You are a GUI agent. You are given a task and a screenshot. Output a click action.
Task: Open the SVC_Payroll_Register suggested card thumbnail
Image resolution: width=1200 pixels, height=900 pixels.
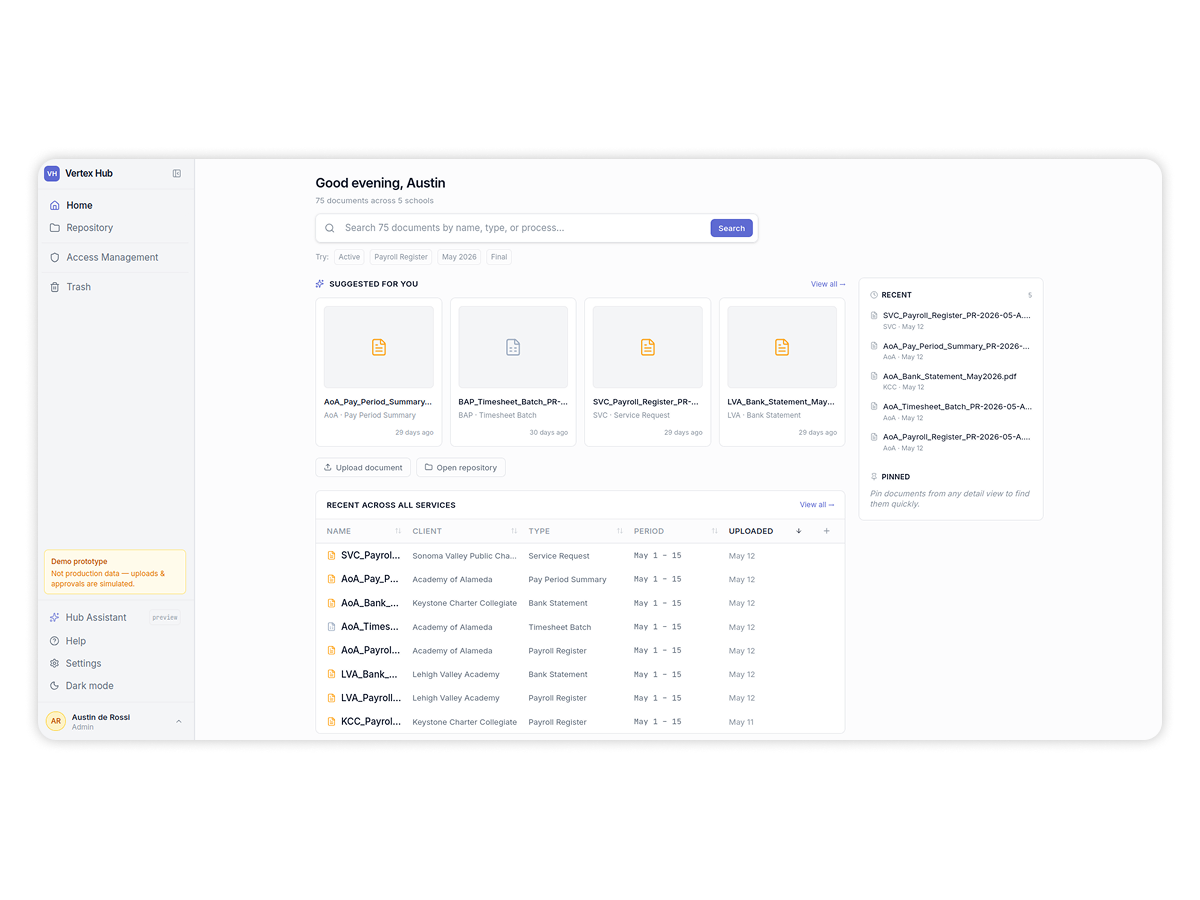click(x=648, y=347)
